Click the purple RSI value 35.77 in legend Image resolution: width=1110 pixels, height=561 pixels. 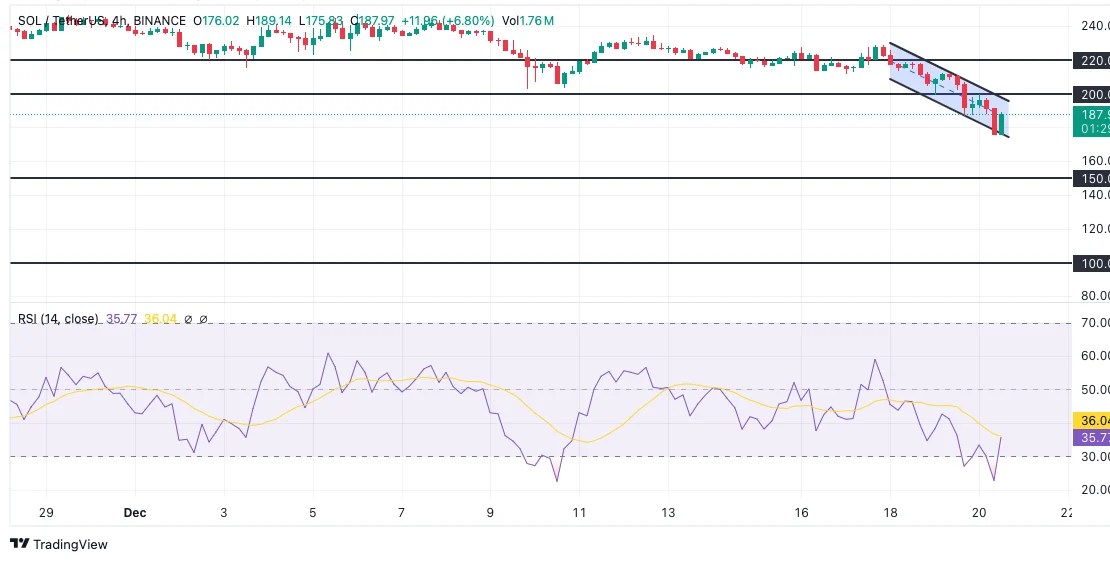point(121,319)
